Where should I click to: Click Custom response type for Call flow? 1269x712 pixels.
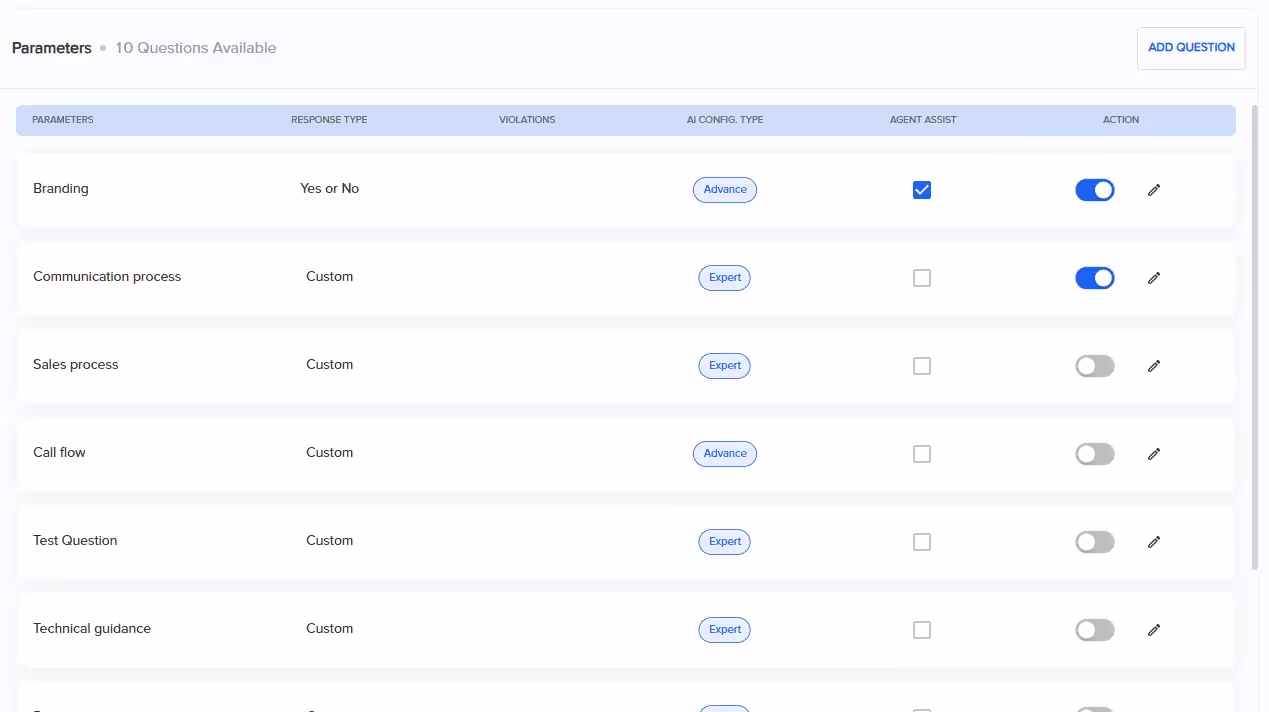click(329, 453)
